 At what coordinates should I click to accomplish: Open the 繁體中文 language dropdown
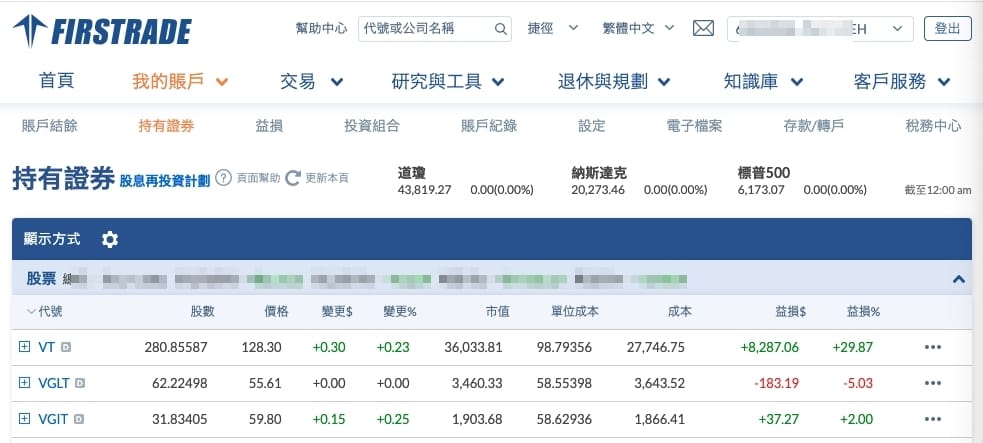(x=638, y=28)
